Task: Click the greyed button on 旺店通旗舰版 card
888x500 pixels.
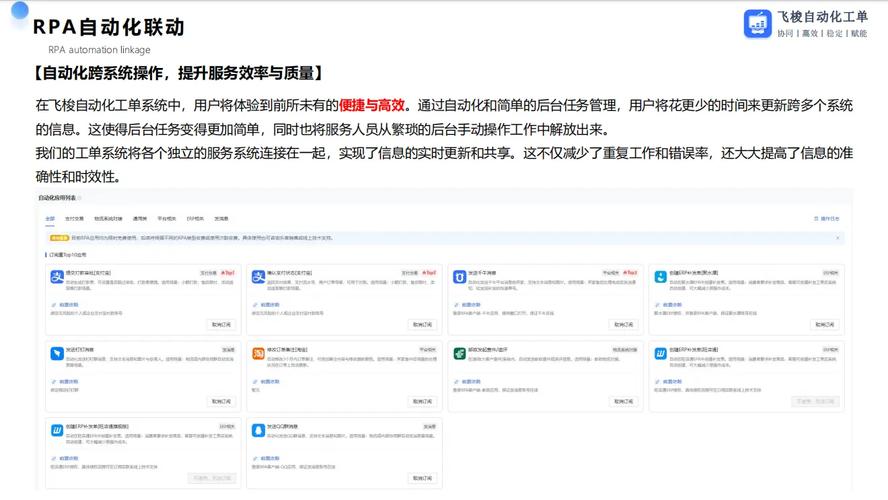Action: click(x=212, y=478)
